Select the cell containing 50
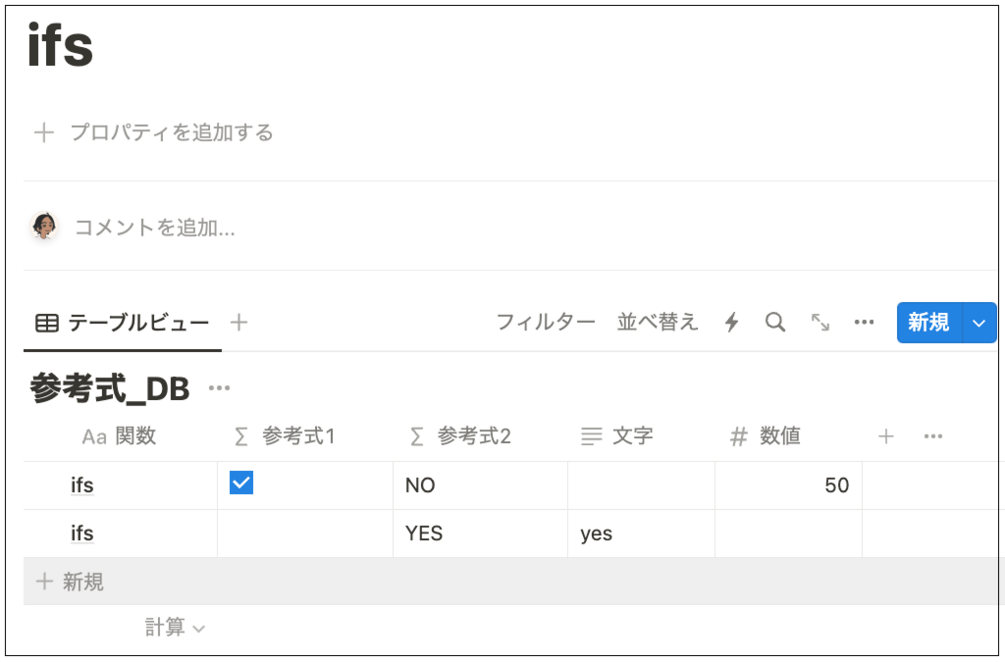Screen dimensions: 1005x662 (x=789, y=485)
